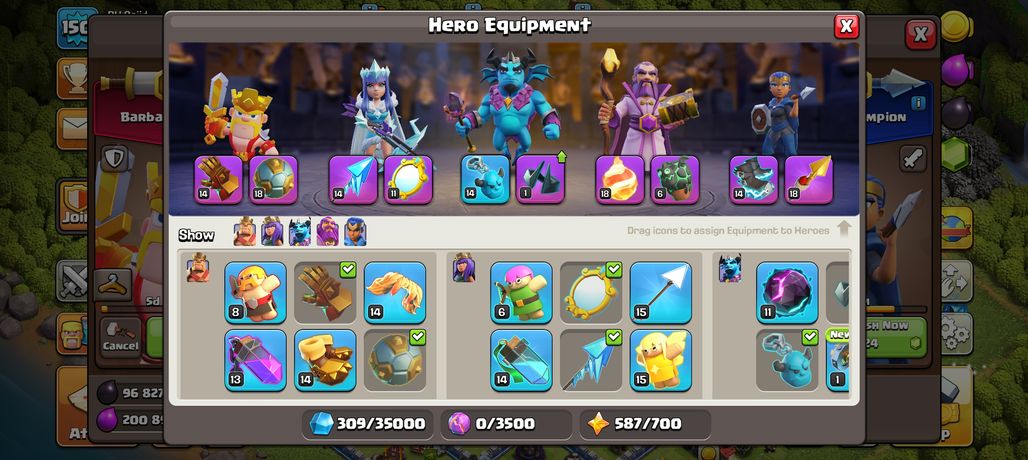The image size is (1028, 460).
Task: Click upgradable Minion Prince slot with green arrow
Action: (540, 180)
